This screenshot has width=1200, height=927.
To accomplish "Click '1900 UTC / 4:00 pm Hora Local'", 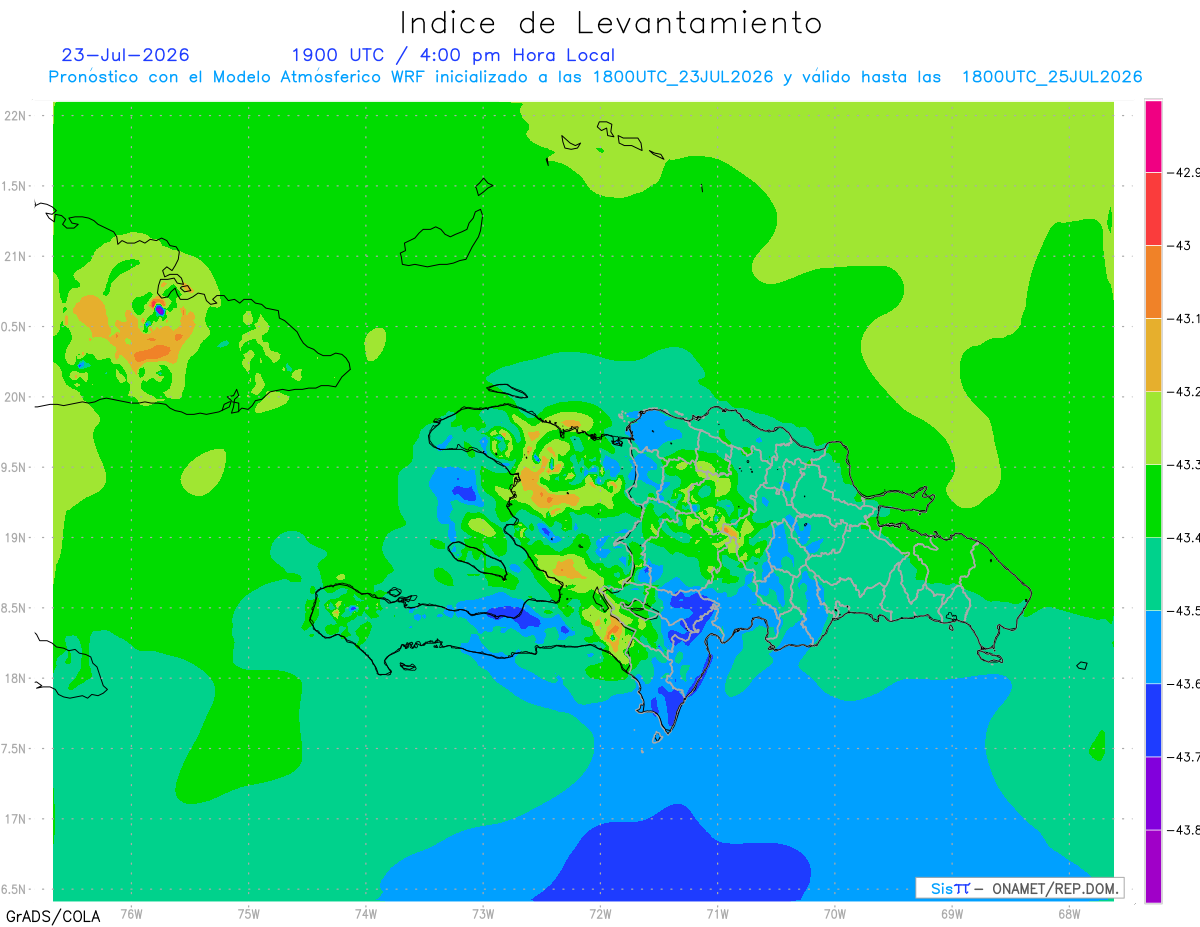I will click(453, 55).
